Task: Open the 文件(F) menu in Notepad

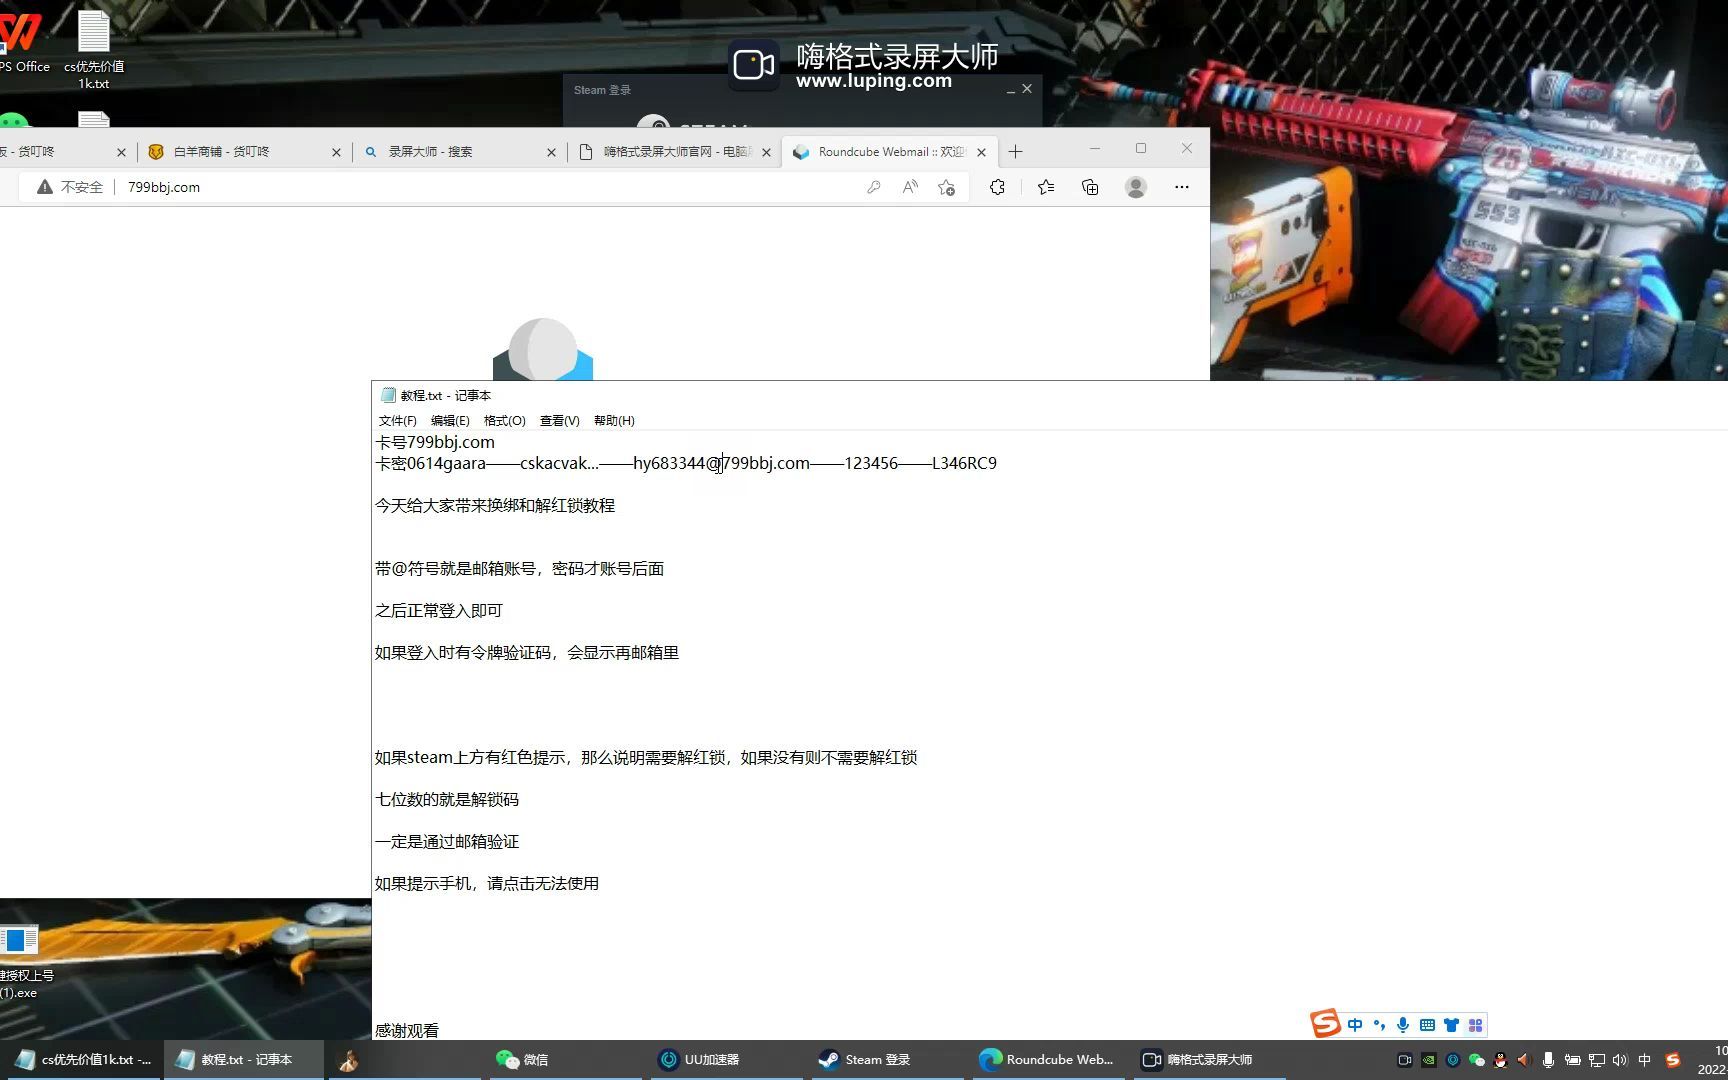Action: click(397, 421)
